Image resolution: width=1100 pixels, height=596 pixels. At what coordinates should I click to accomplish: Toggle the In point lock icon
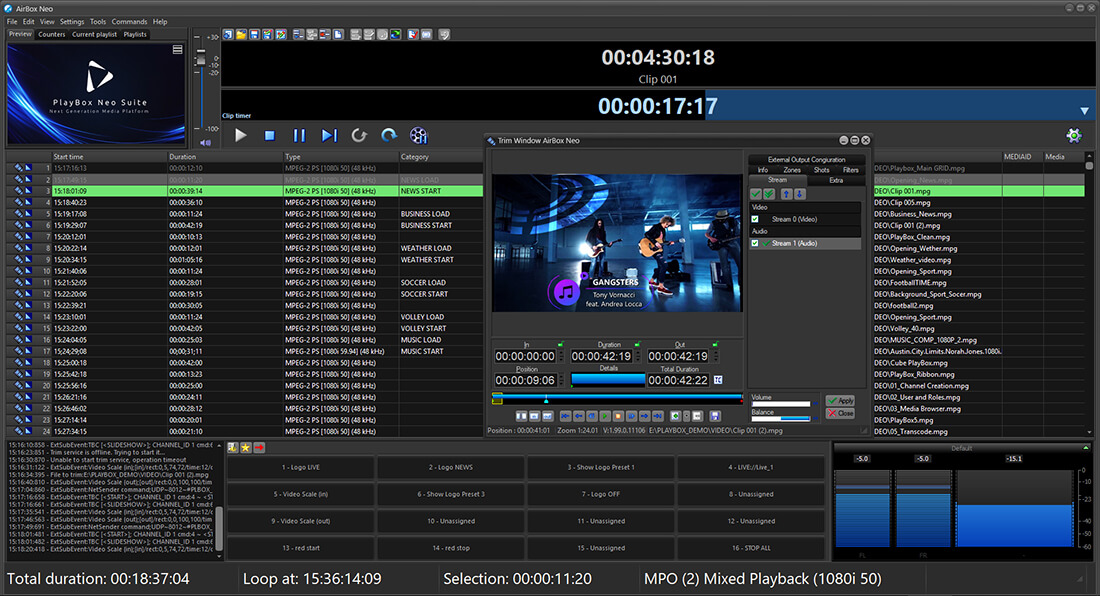[x=561, y=344]
